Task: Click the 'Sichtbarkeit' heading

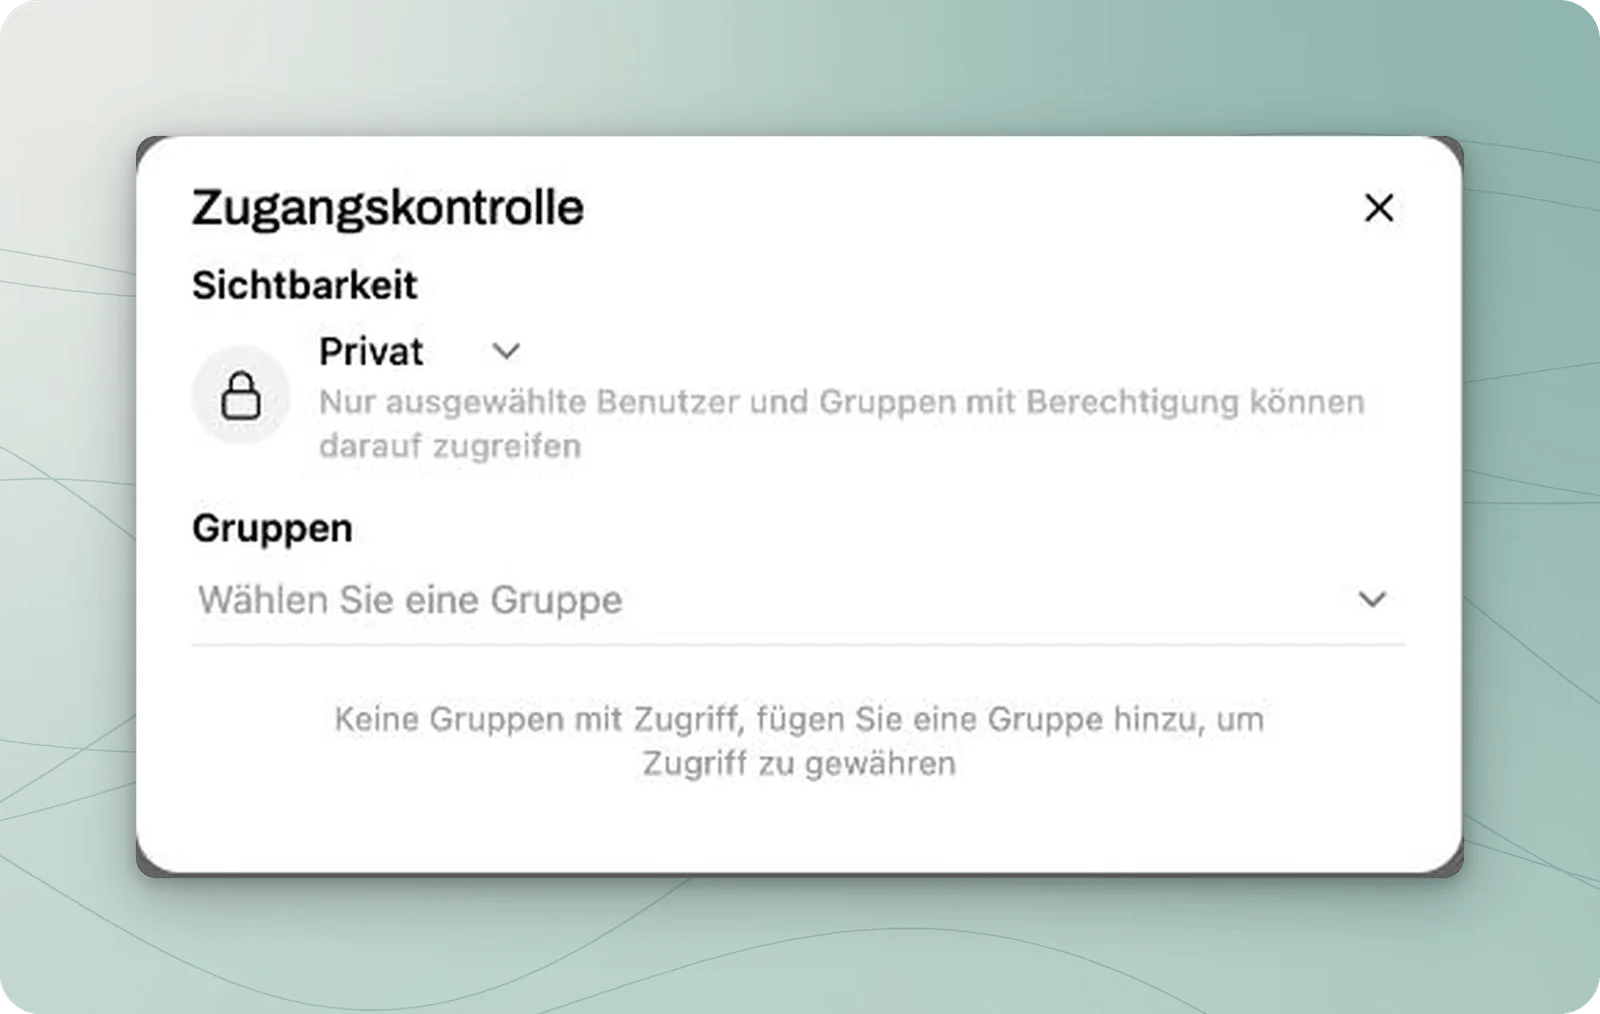Action: pyautogui.click(x=304, y=286)
